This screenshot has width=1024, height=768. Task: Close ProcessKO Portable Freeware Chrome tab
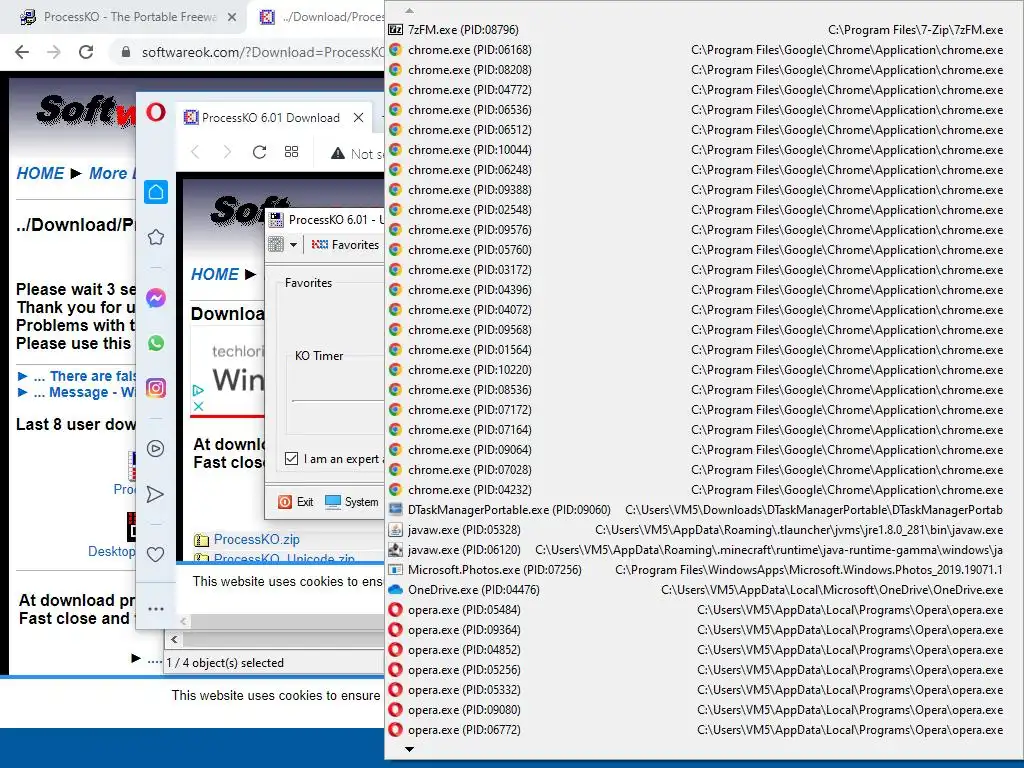232,17
